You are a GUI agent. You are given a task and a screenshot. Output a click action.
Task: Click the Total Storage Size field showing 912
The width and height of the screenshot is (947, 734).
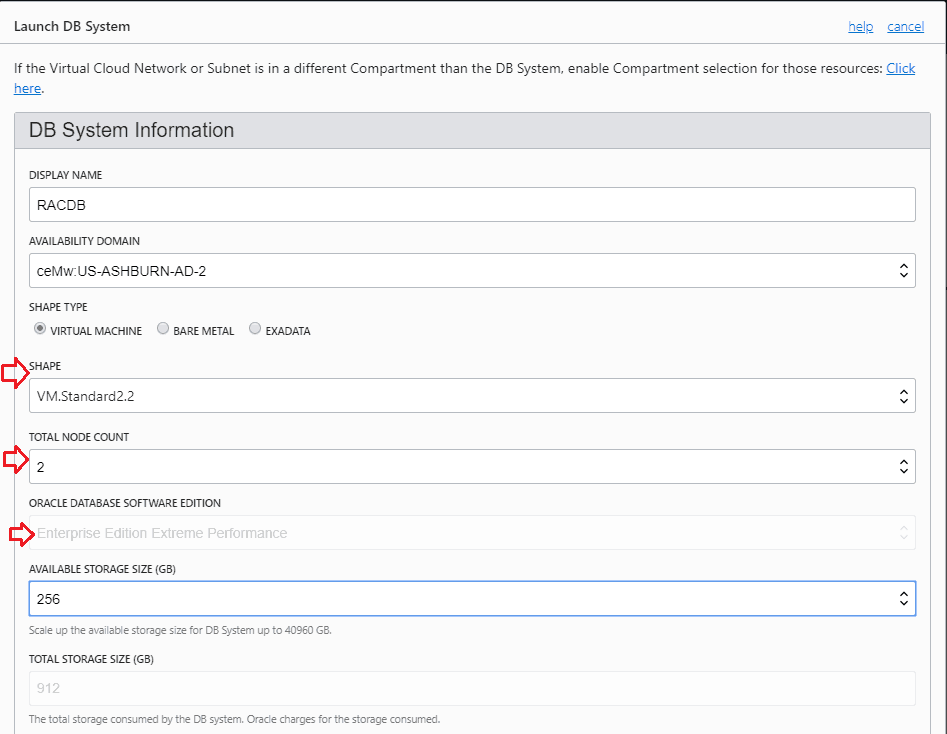(472, 688)
